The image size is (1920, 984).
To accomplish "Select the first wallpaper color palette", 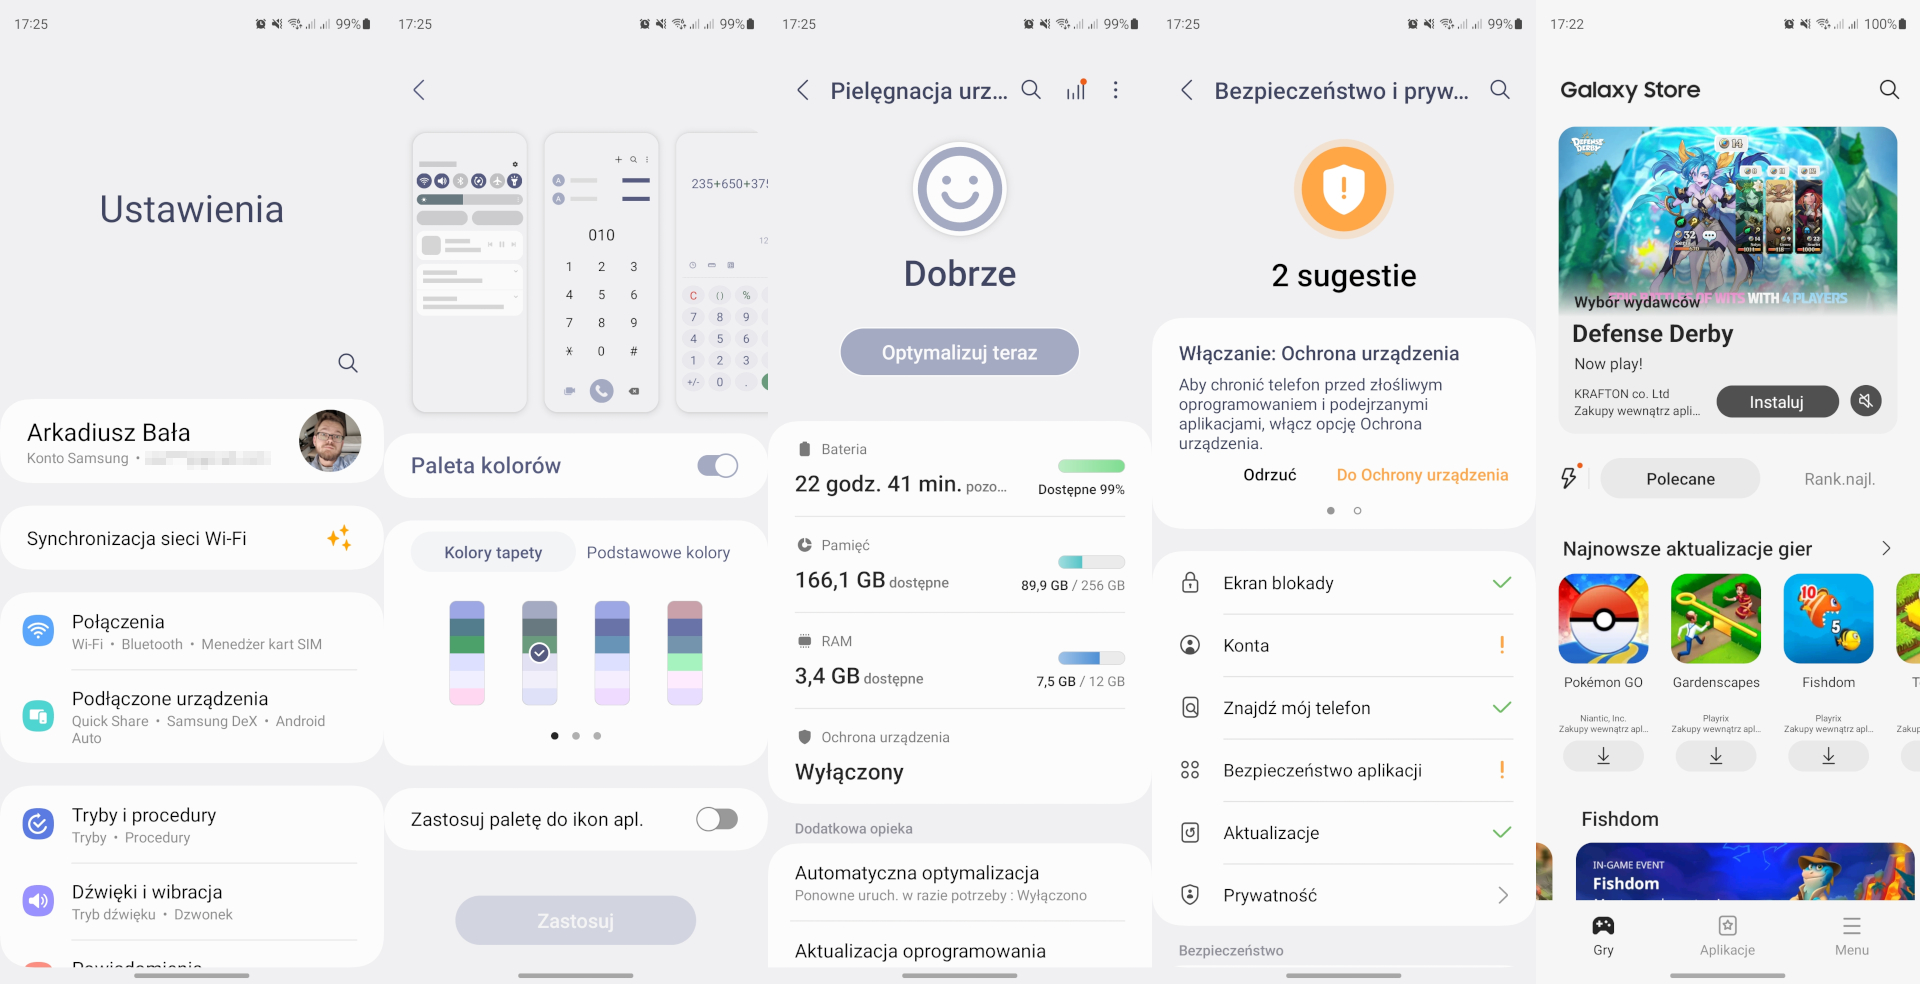I will 467,653.
